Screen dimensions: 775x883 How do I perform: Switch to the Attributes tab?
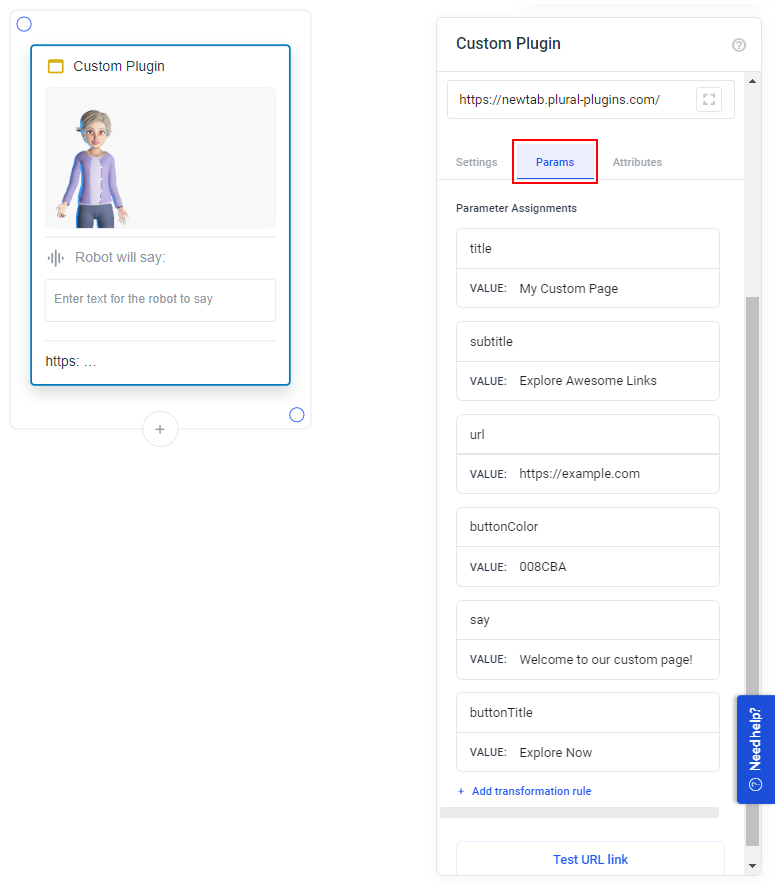(637, 162)
